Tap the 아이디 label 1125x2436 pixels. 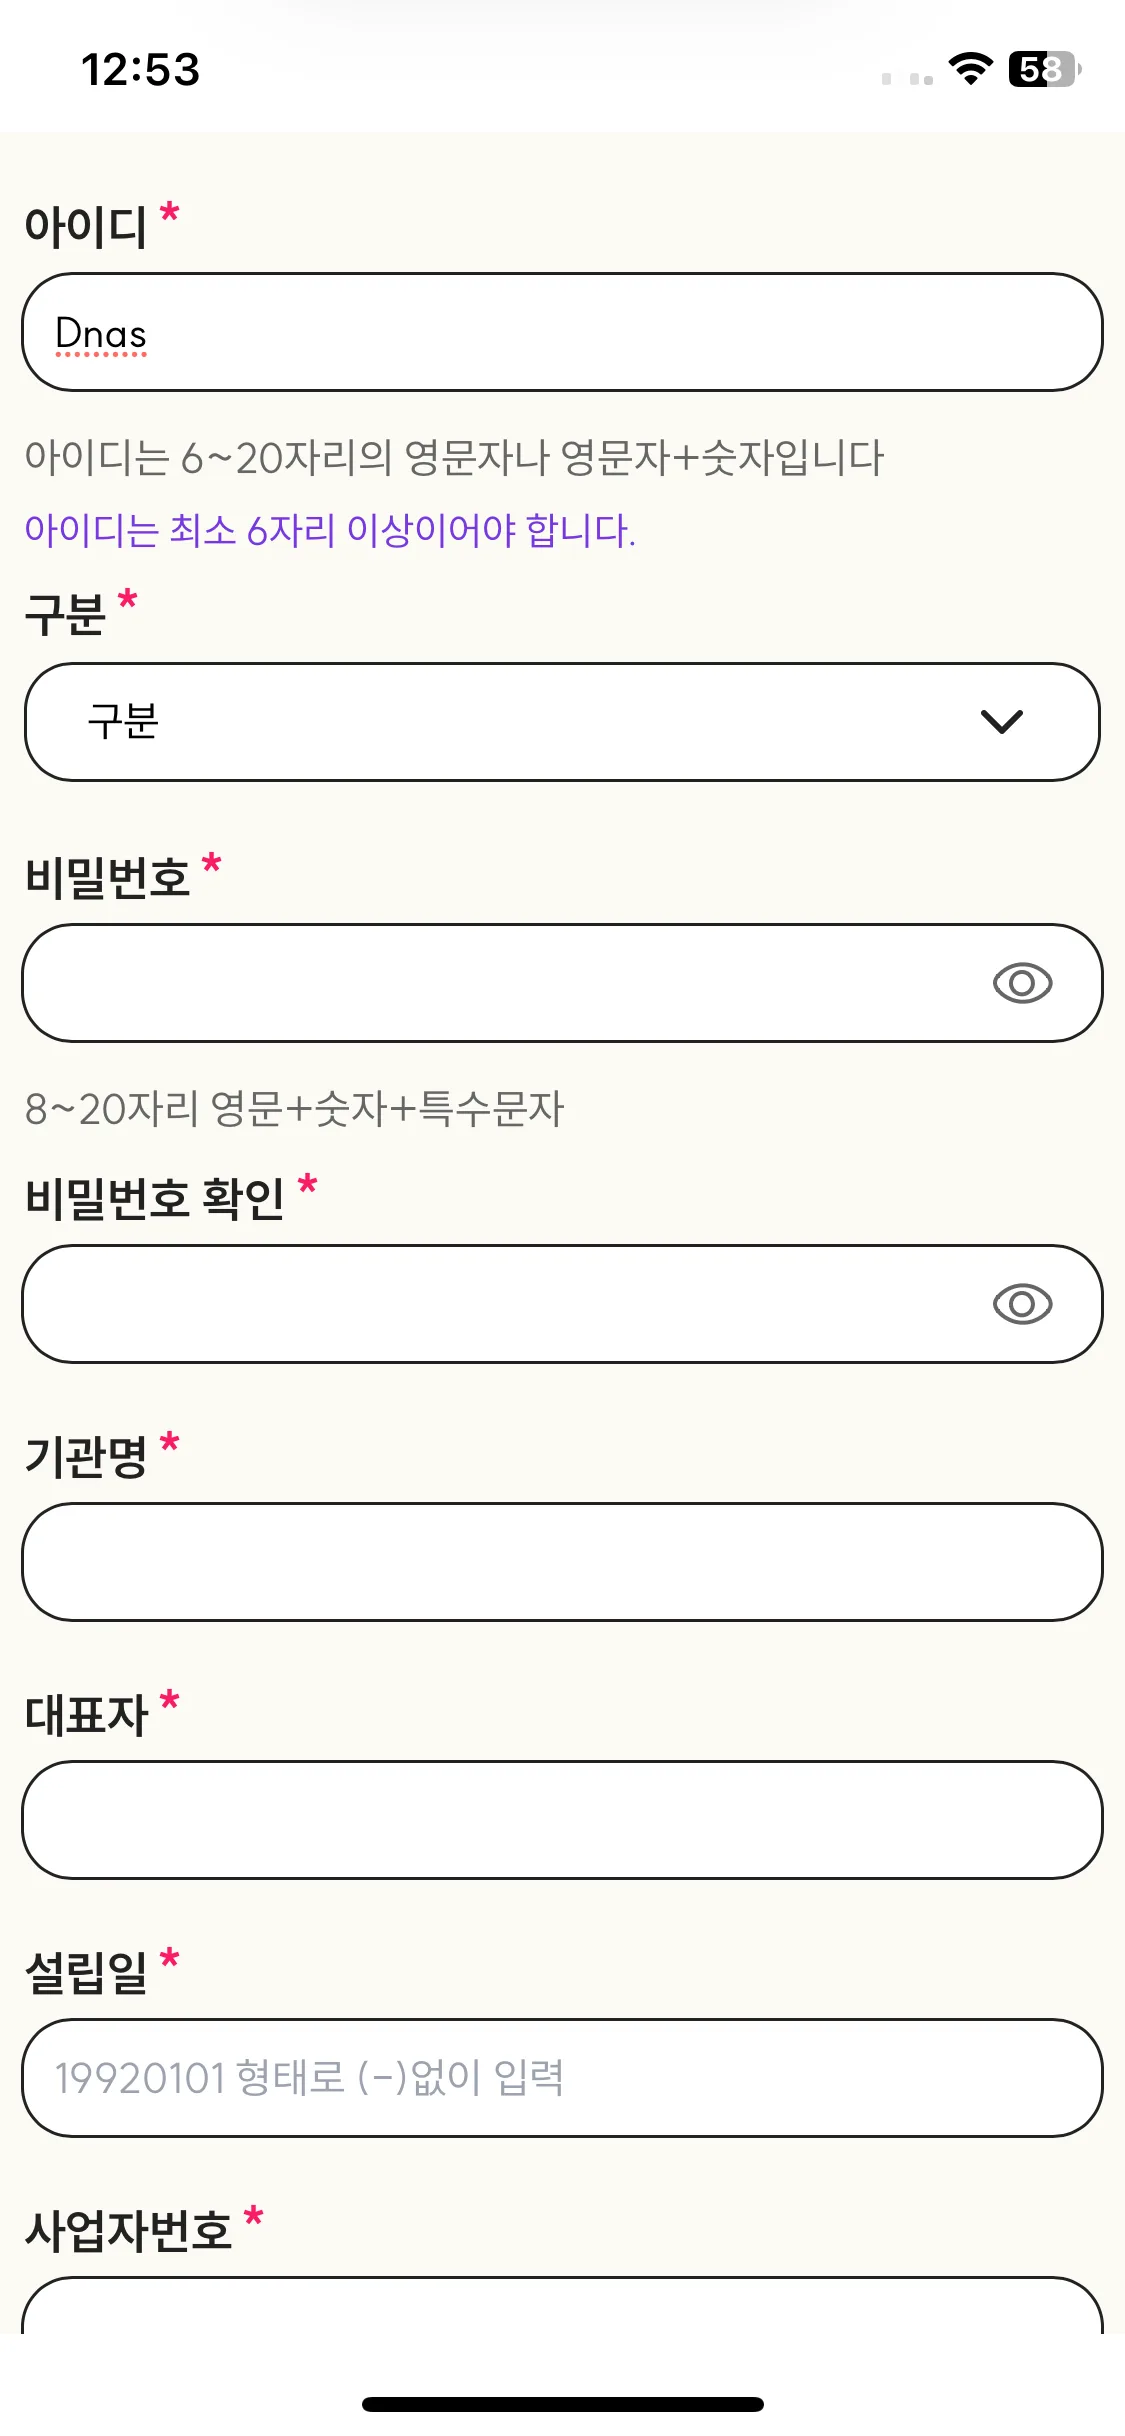[86, 226]
